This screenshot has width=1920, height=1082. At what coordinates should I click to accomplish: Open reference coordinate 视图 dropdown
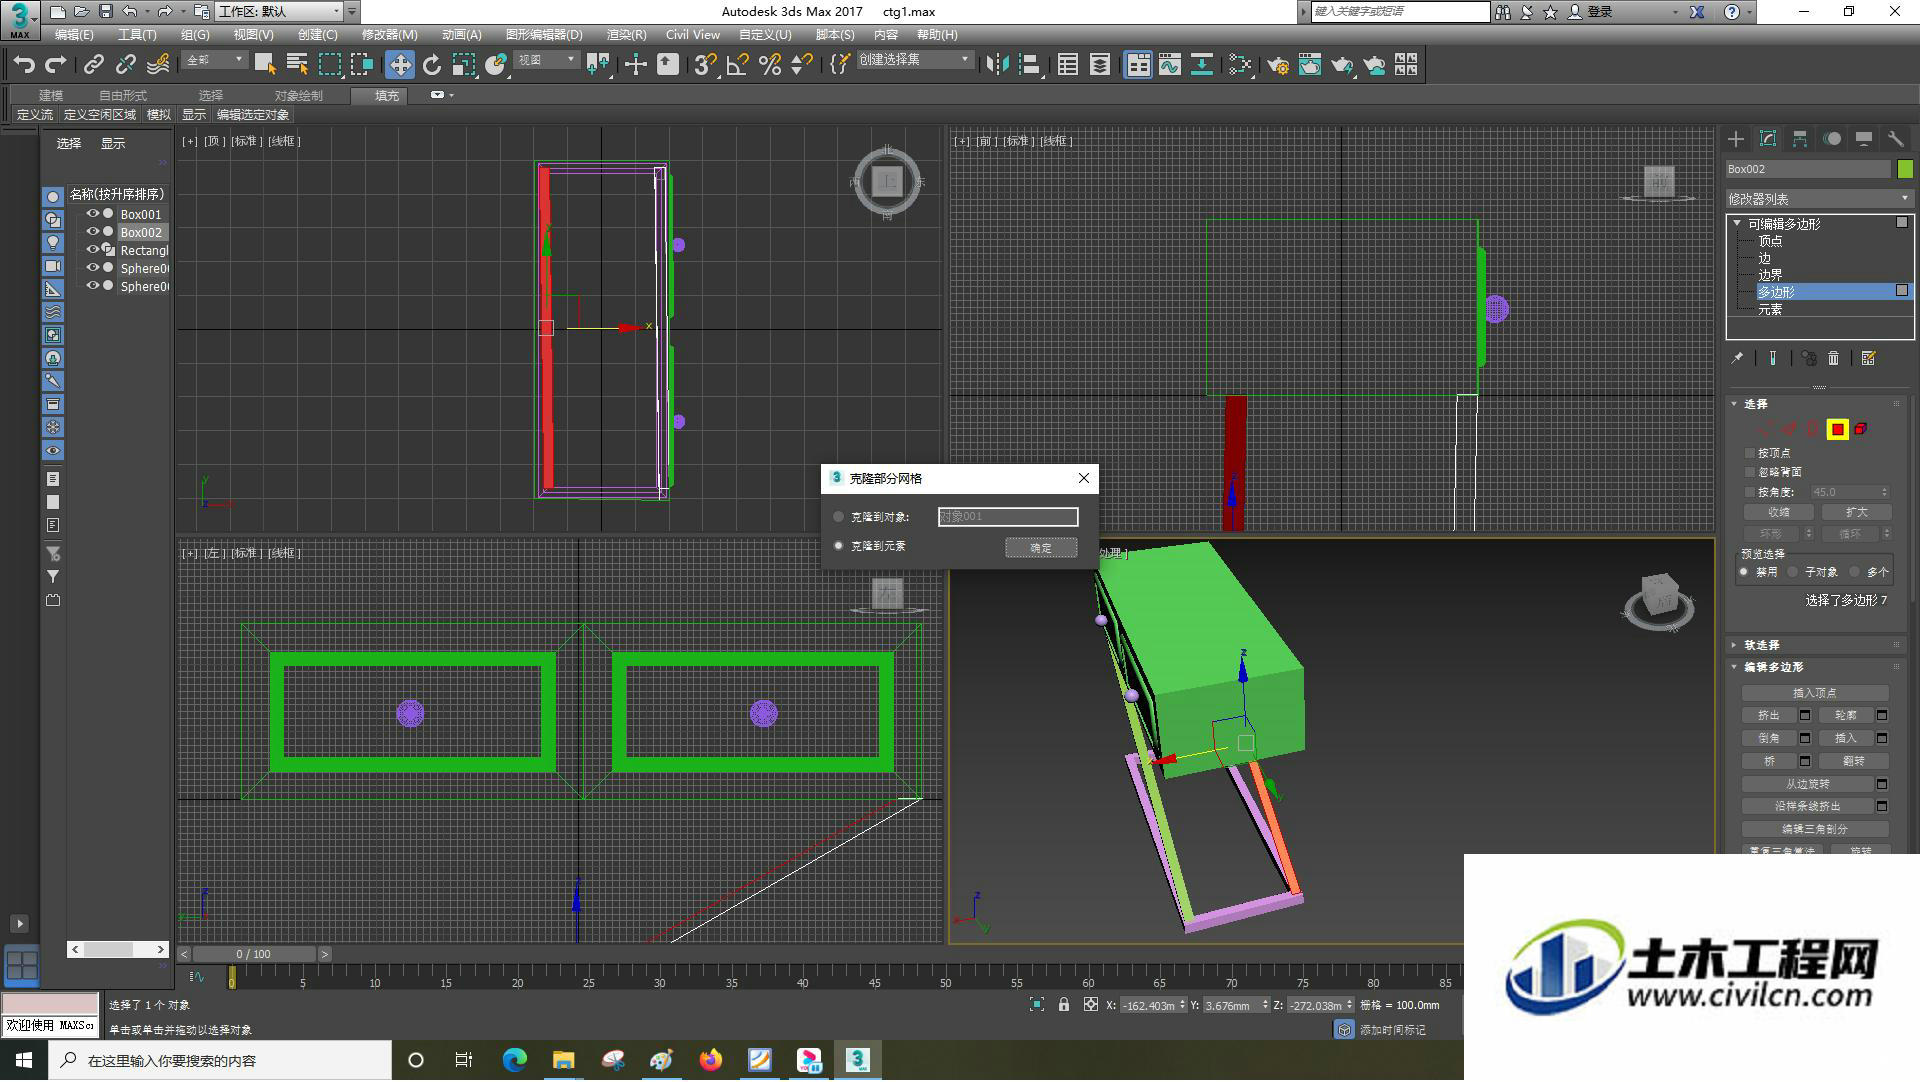(x=547, y=60)
